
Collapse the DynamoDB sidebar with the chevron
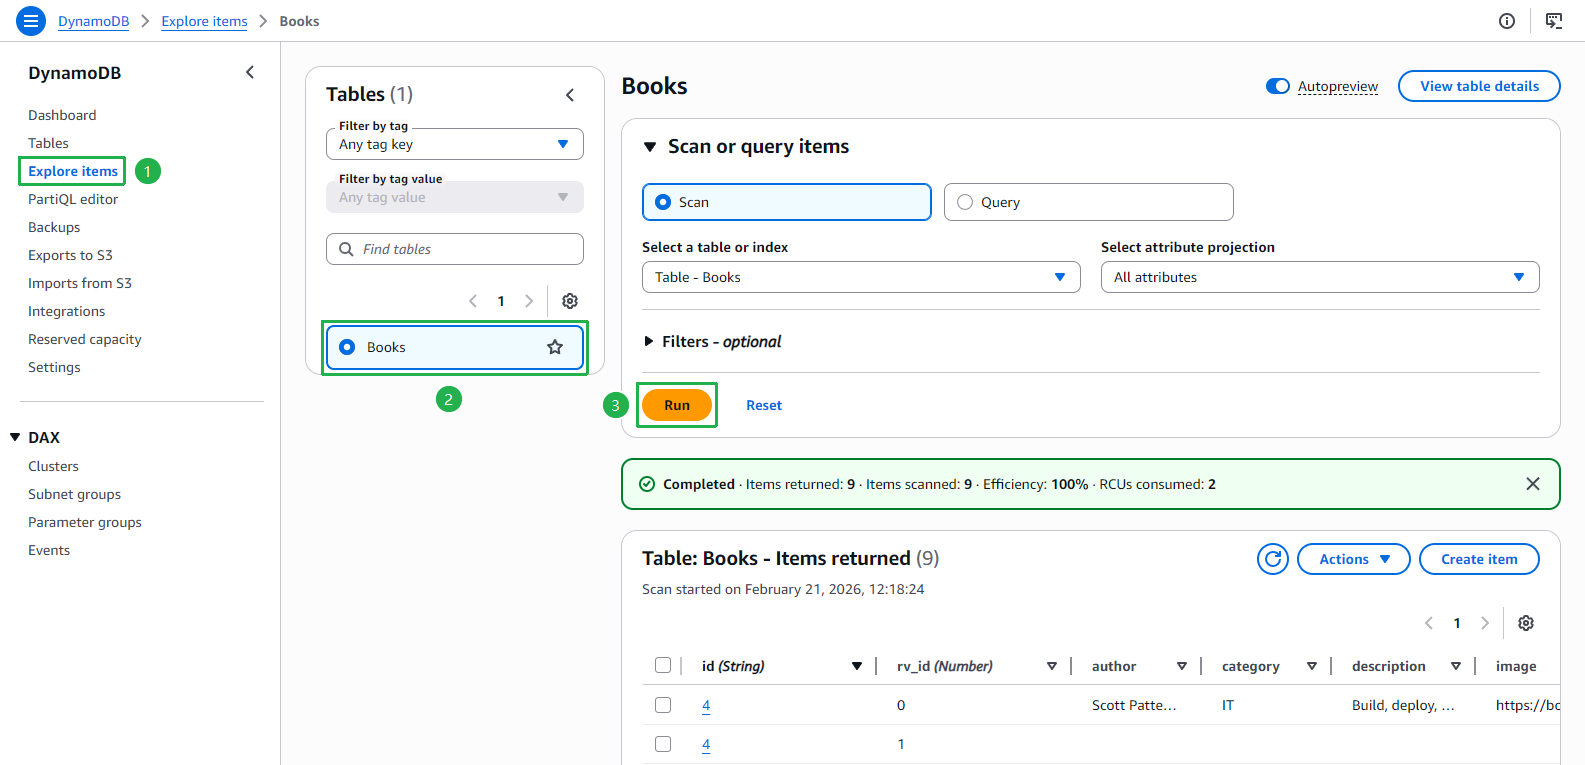250,72
